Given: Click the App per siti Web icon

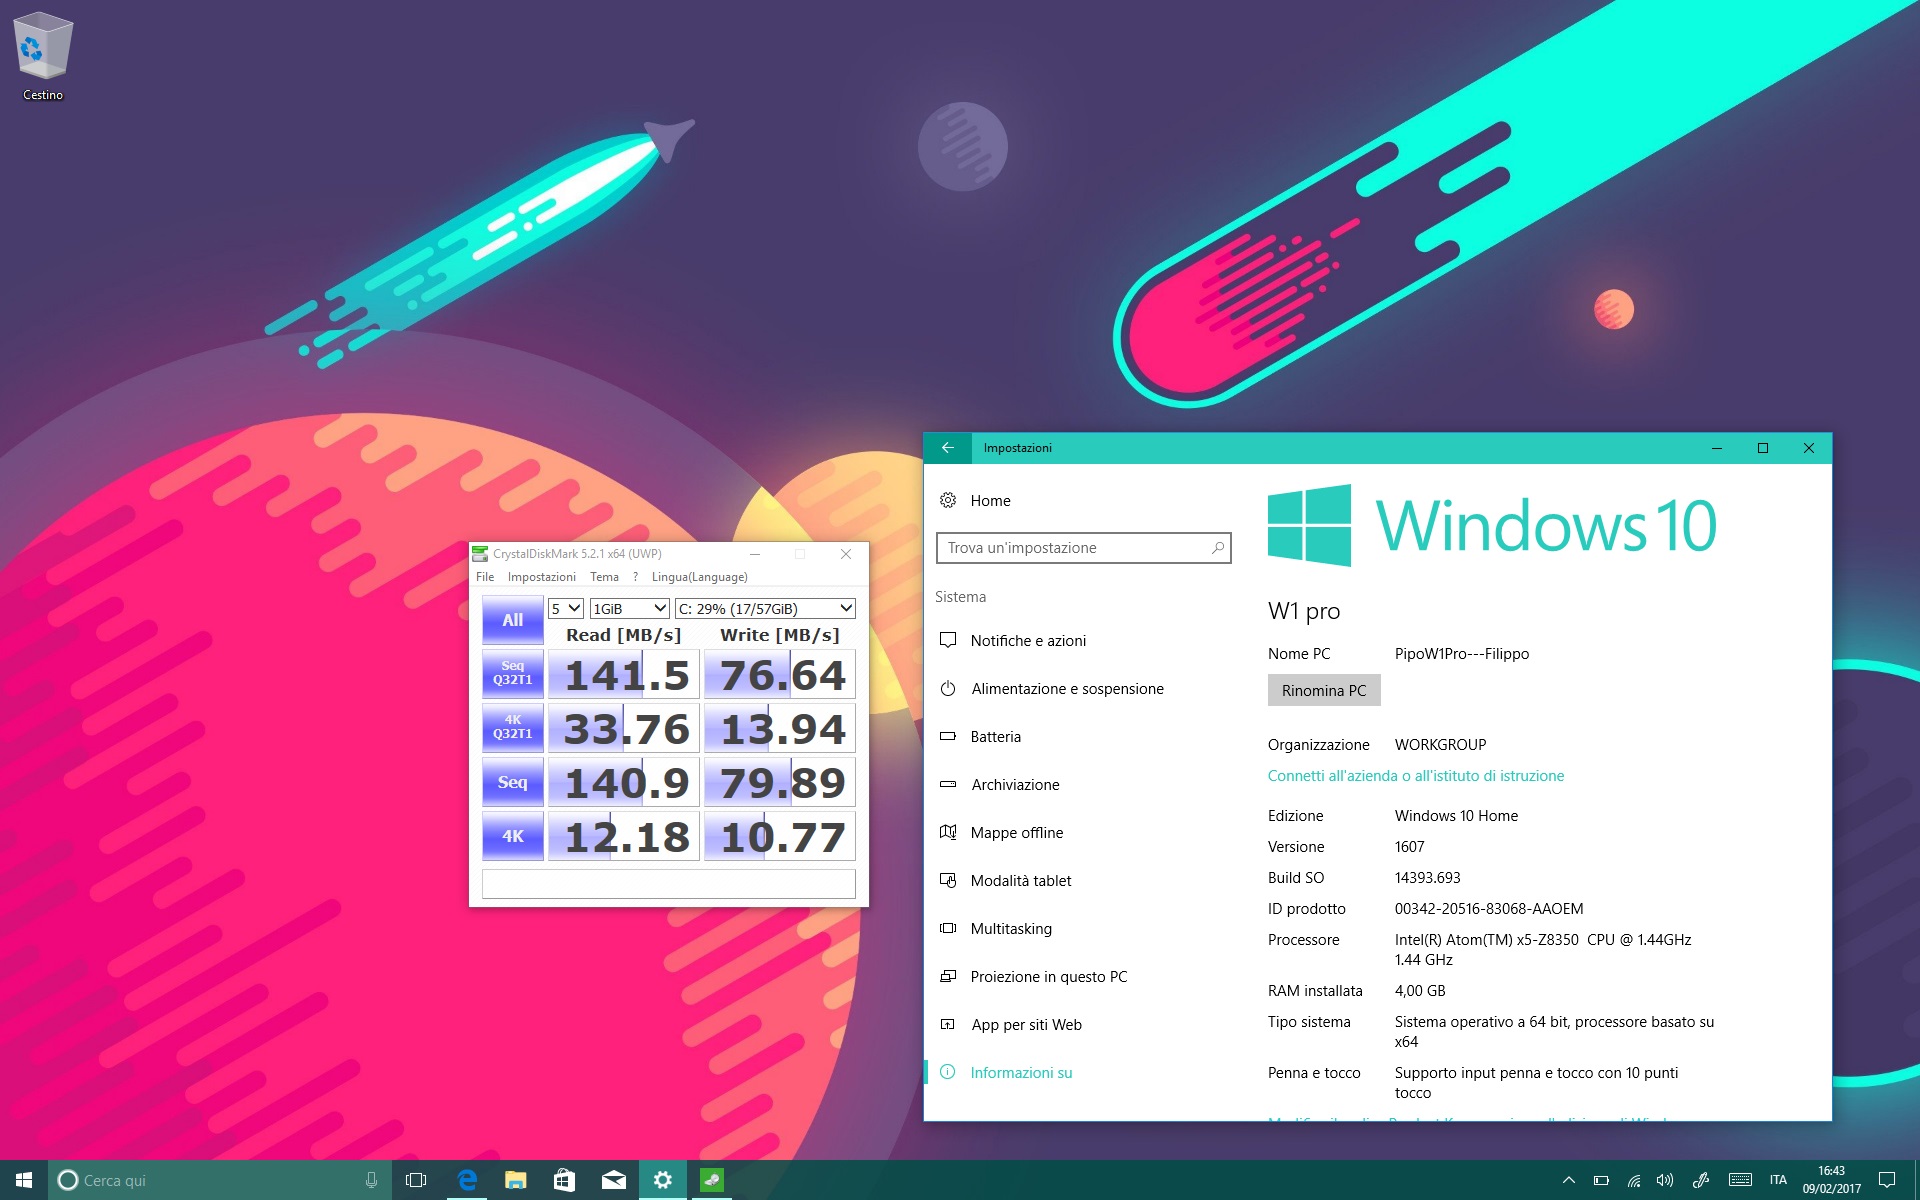Looking at the screenshot, I should [x=948, y=1024].
